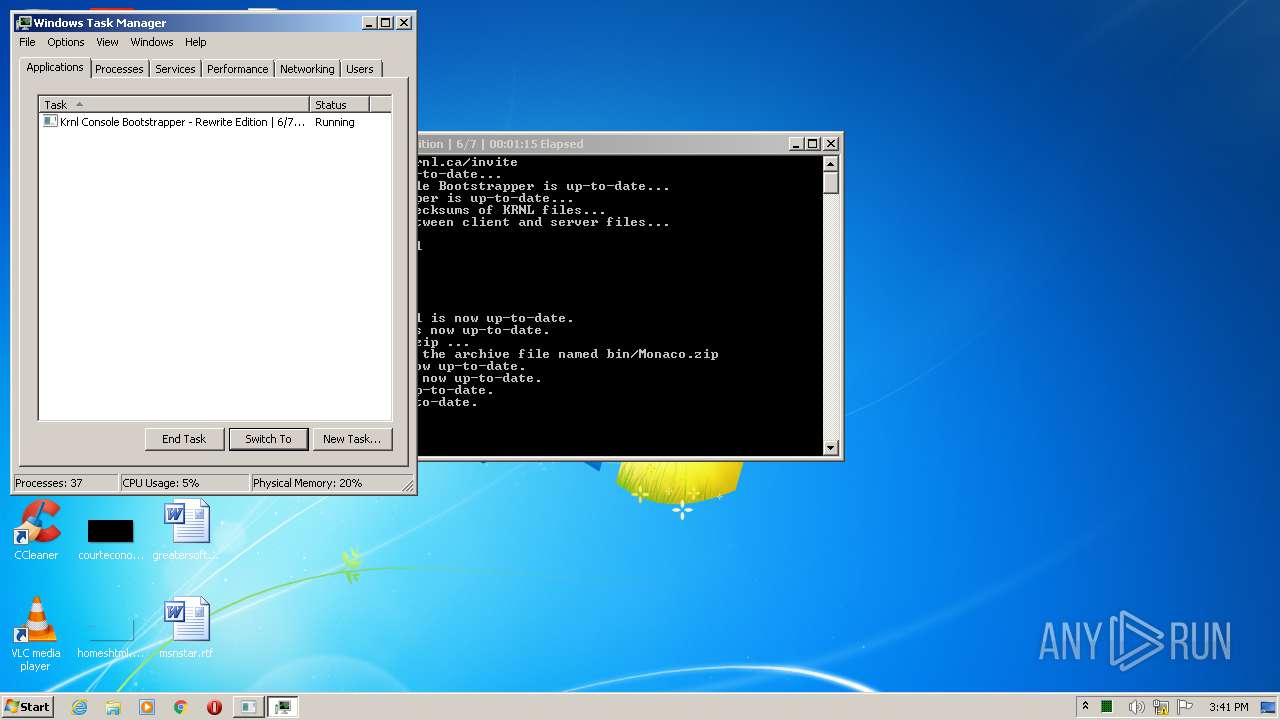
Task: Select the VLC media player desktop shortcut
Action: [x=36, y=634]
